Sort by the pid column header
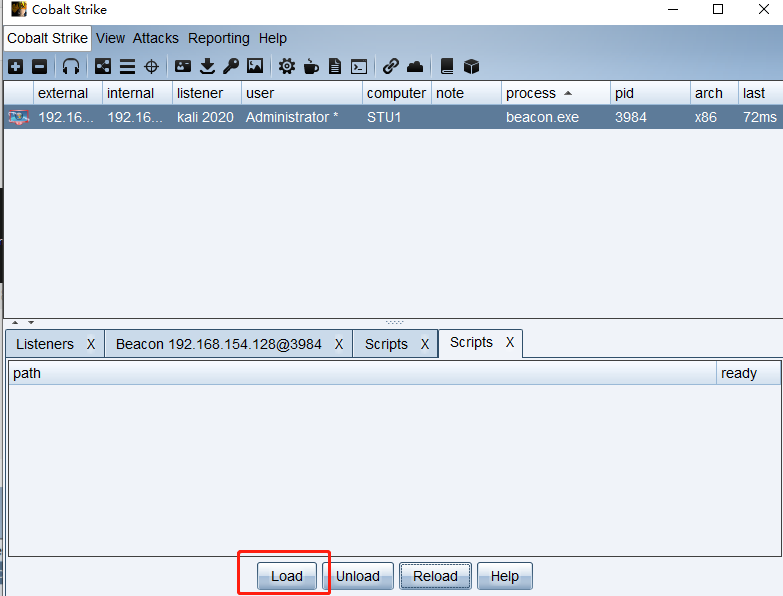 [x=650, y=93]
